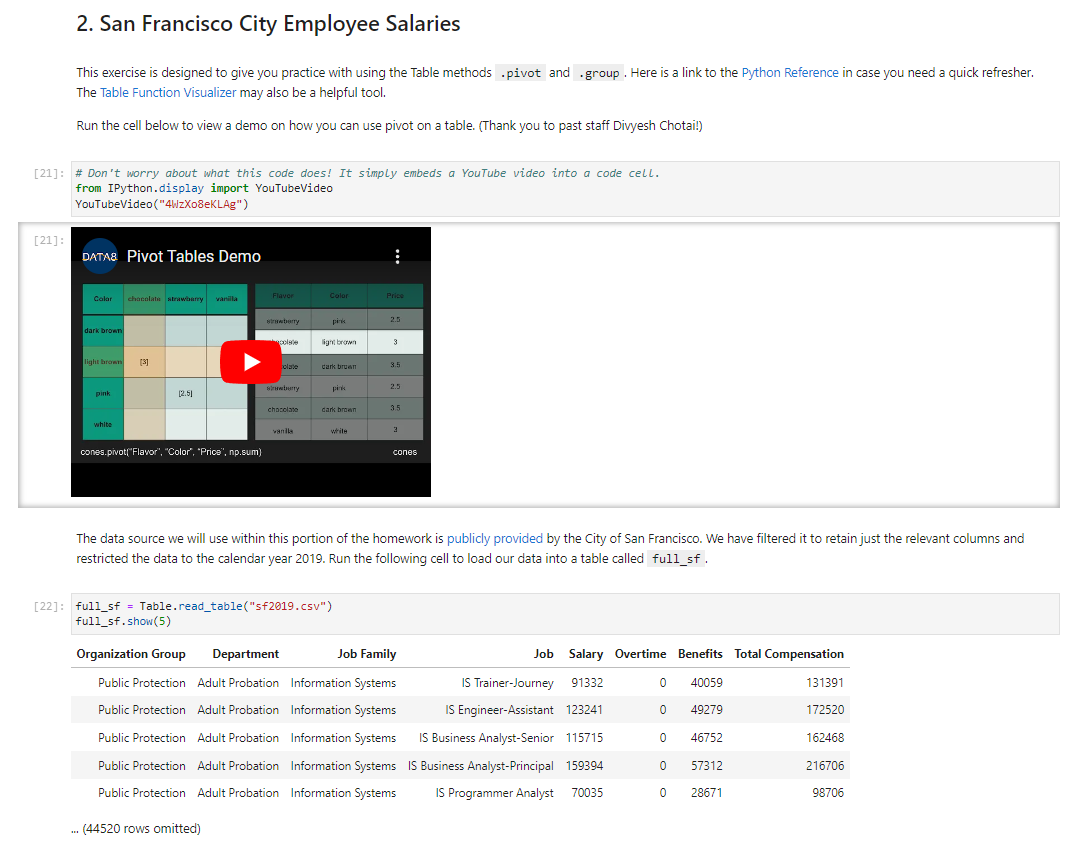
Task: Click the Job column header
Action: point(543,654)
